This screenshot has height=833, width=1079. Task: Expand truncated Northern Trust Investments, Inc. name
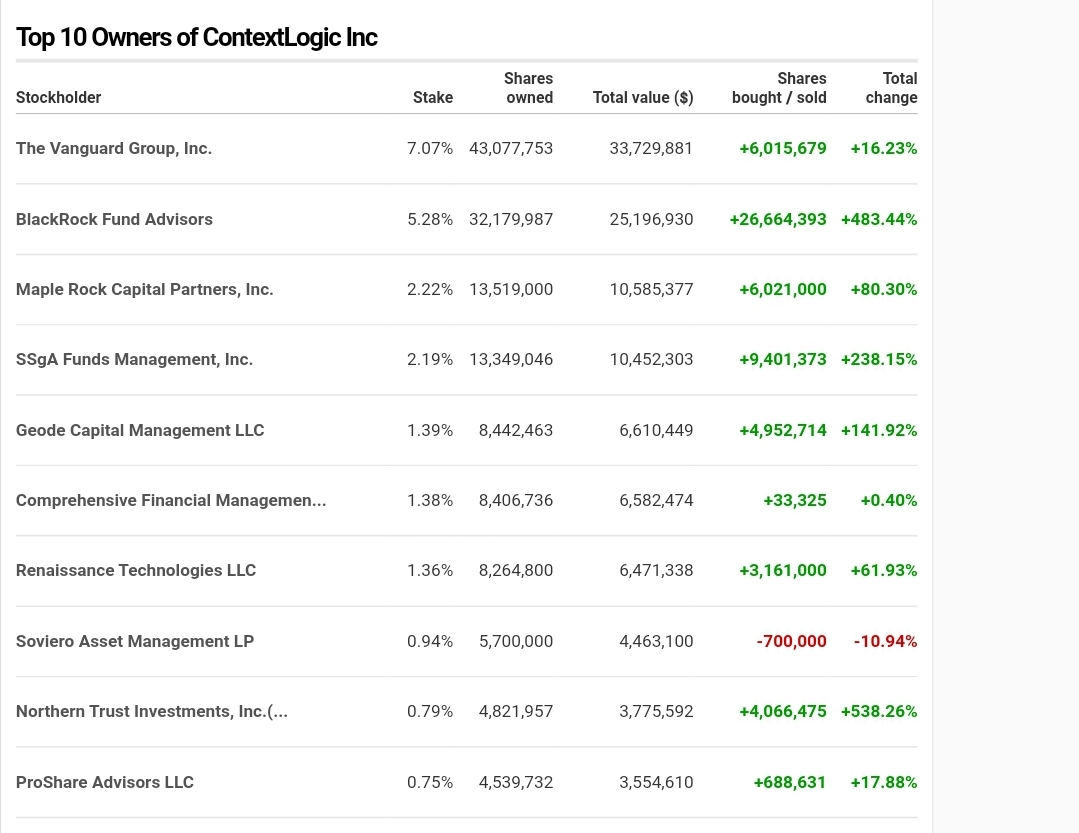(151, 711)
